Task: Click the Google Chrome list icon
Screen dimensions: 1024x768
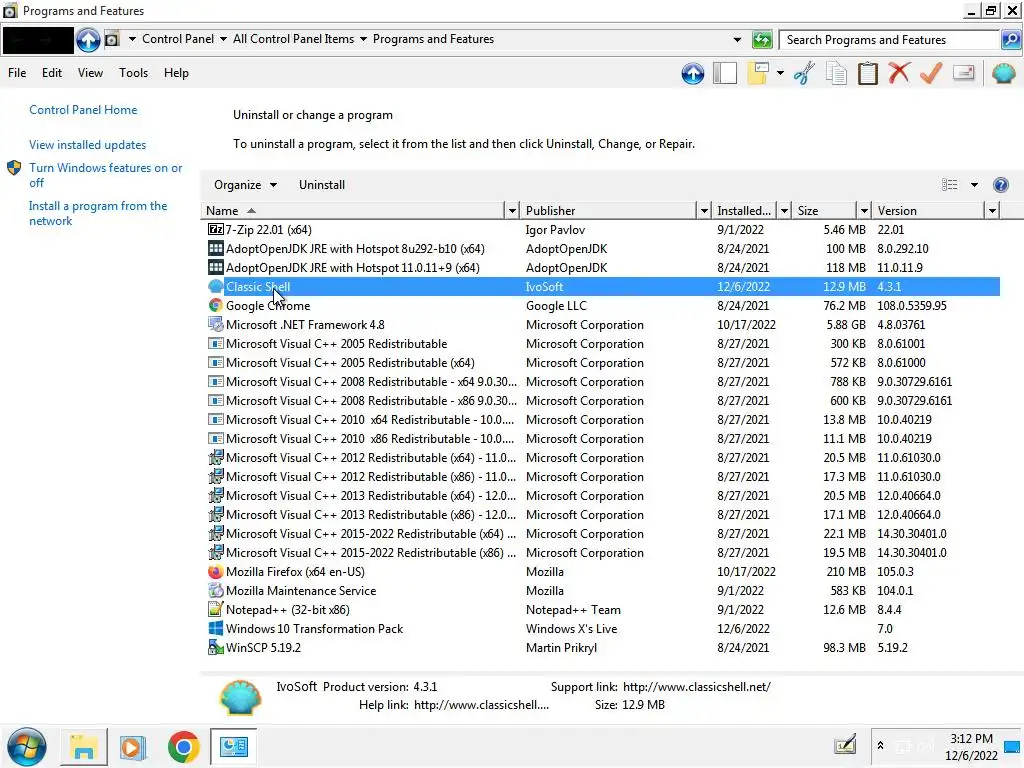Action: [216, 306]
